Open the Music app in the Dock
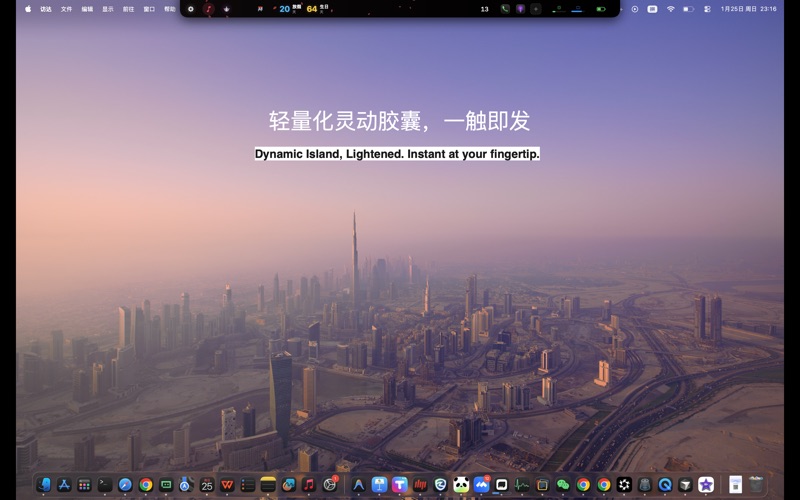Image resolution: width=800 pixels, height=500 pixels. click(x=309, y=485)
